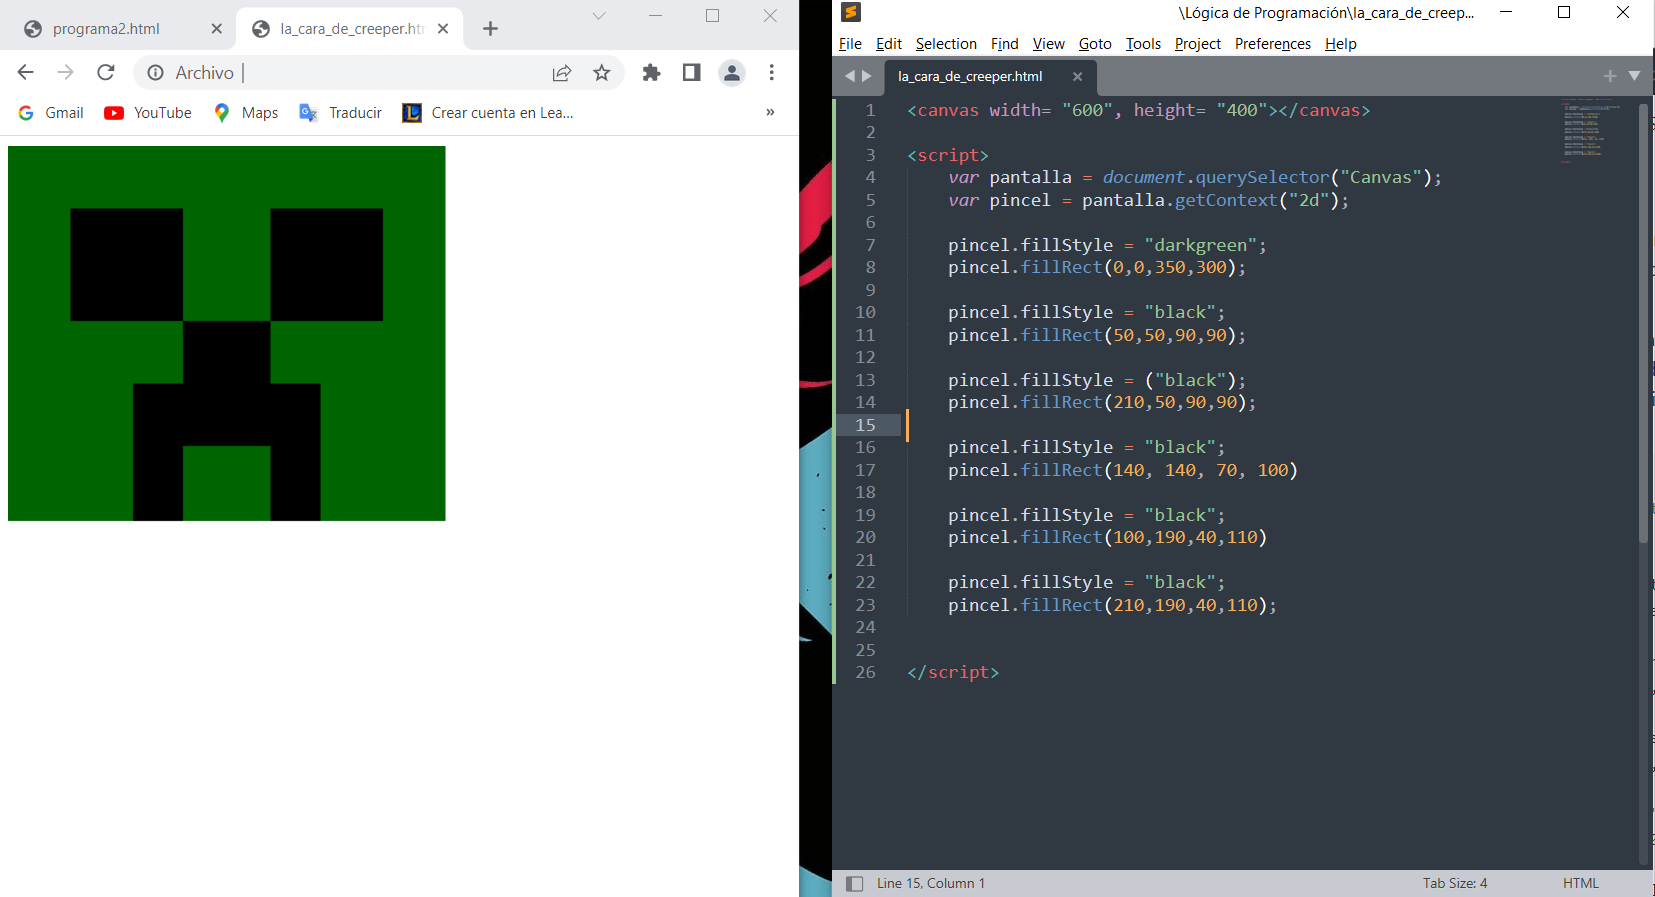
Task: Open the Tools menu
Action: point(1143,44)
